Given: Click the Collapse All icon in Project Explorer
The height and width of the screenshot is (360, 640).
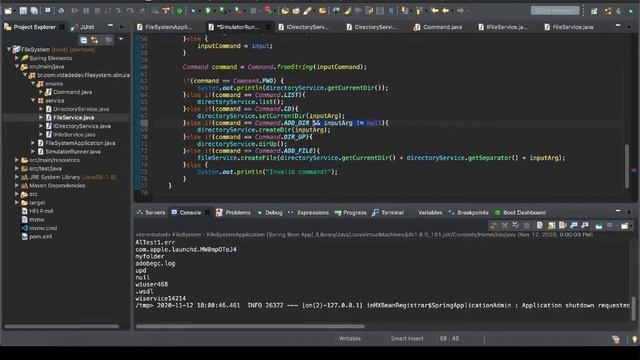Looking at the screenshot, I should pos(84,40).
